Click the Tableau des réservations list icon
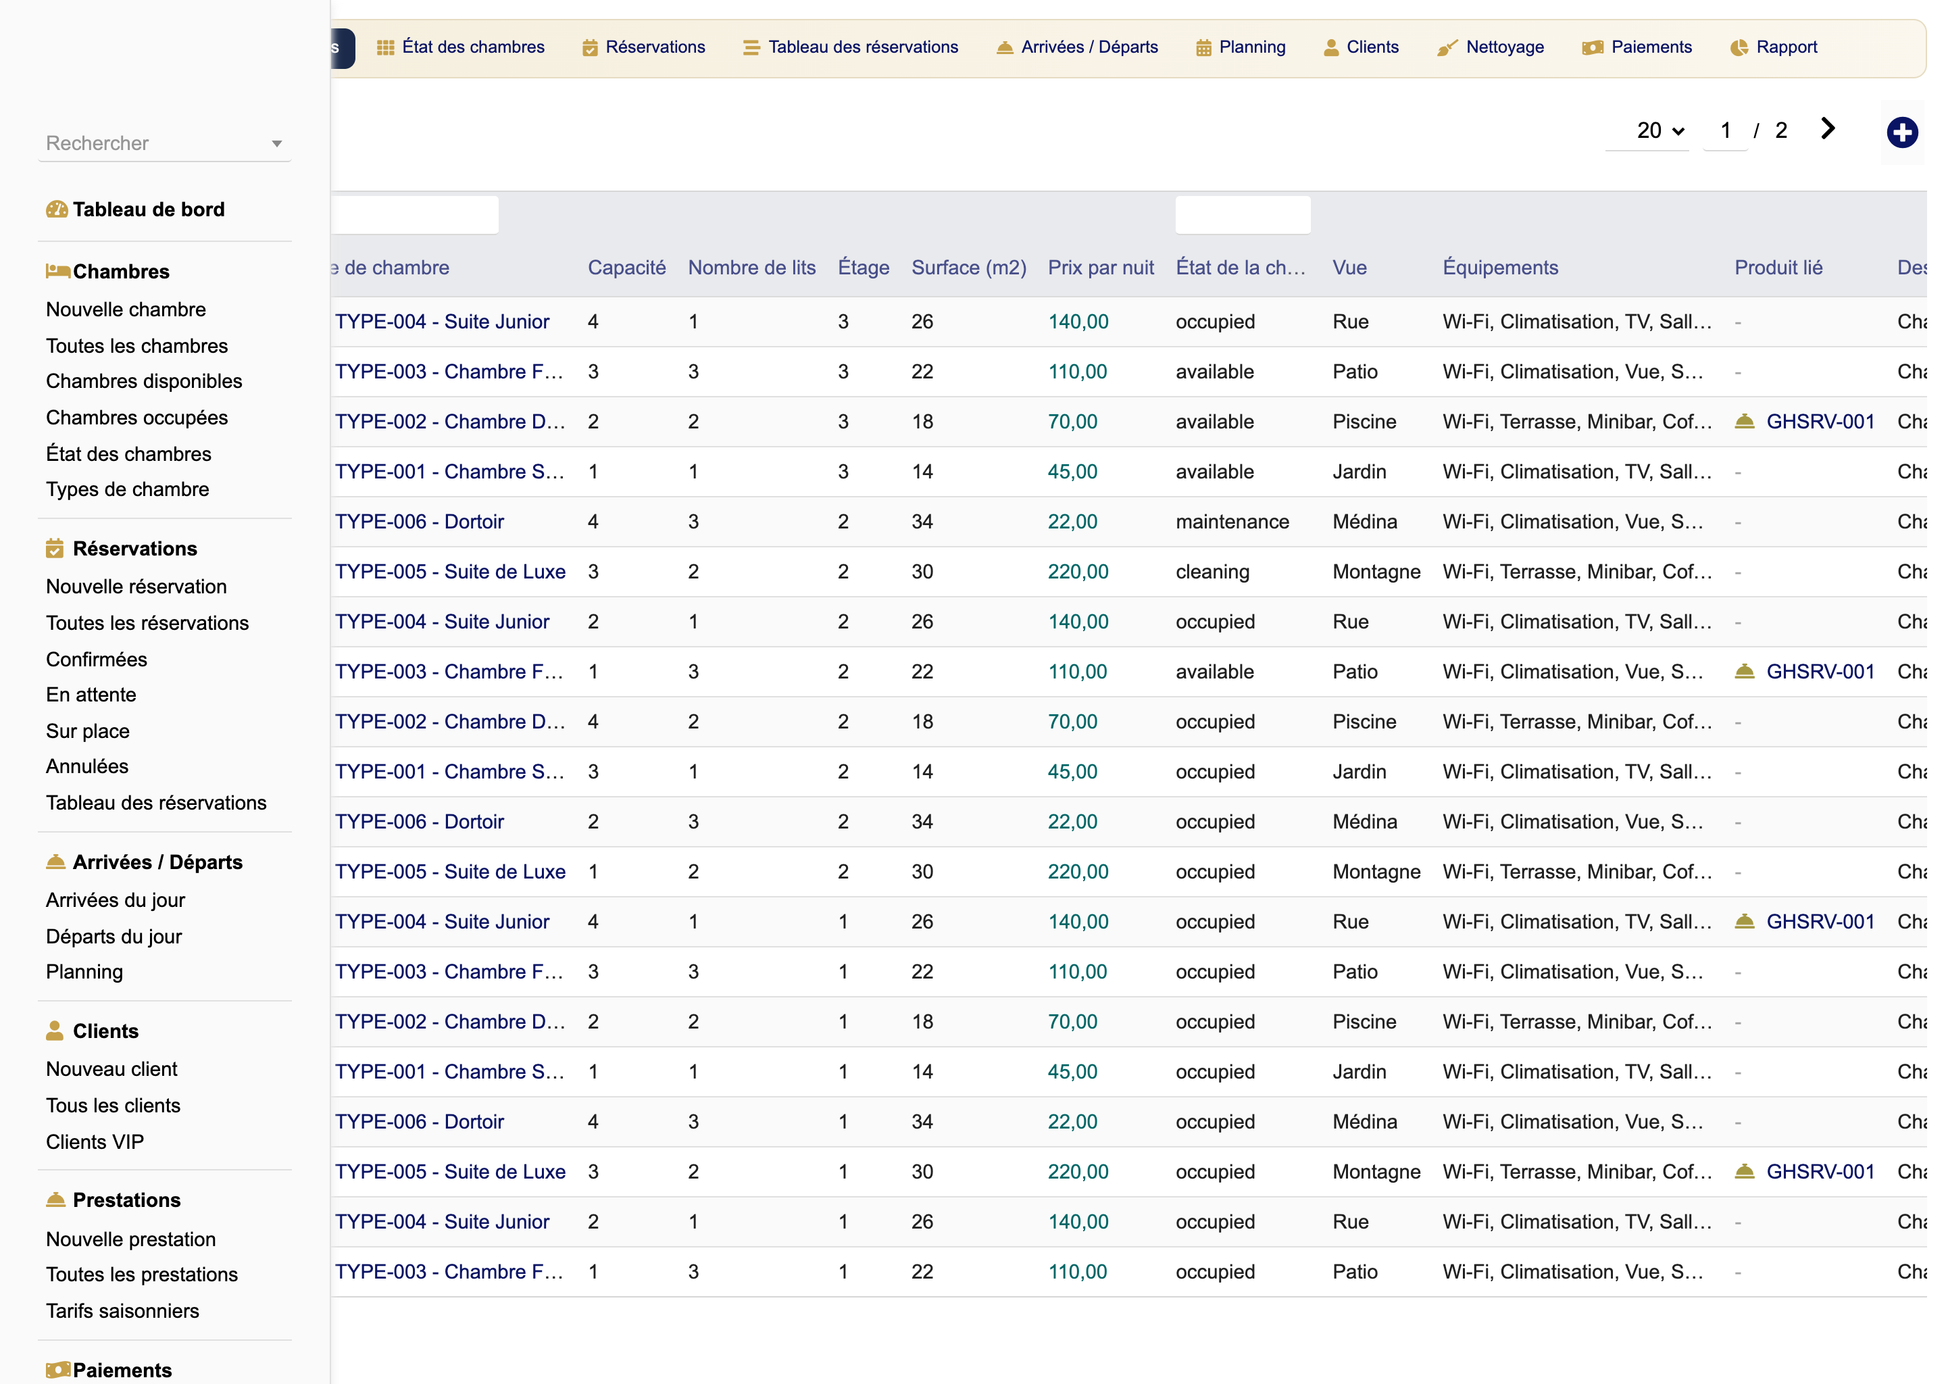 click(751, 47)
